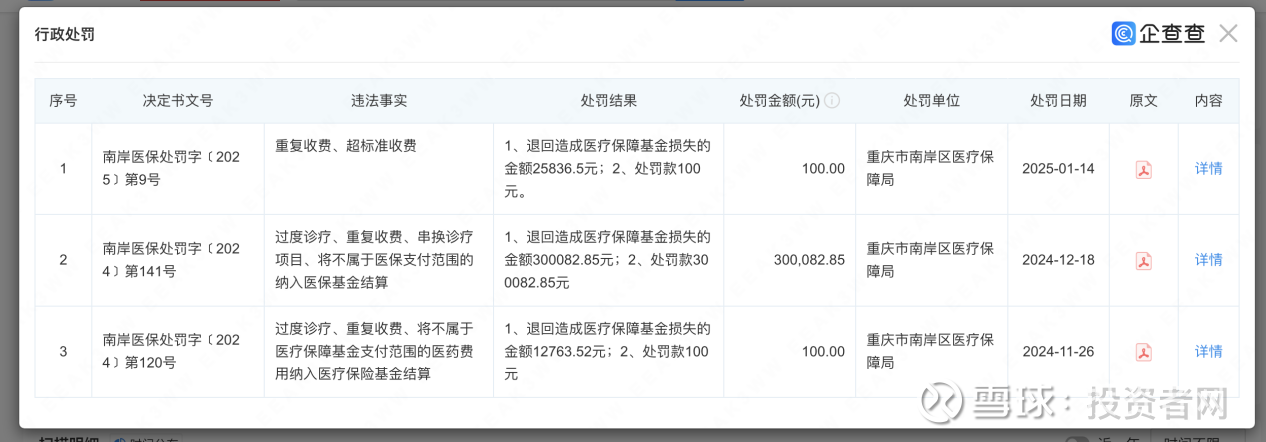Toggle the switch at bottom right
The width and height of the screenshot is (1266, 442).
click(x=1077, y=439)
